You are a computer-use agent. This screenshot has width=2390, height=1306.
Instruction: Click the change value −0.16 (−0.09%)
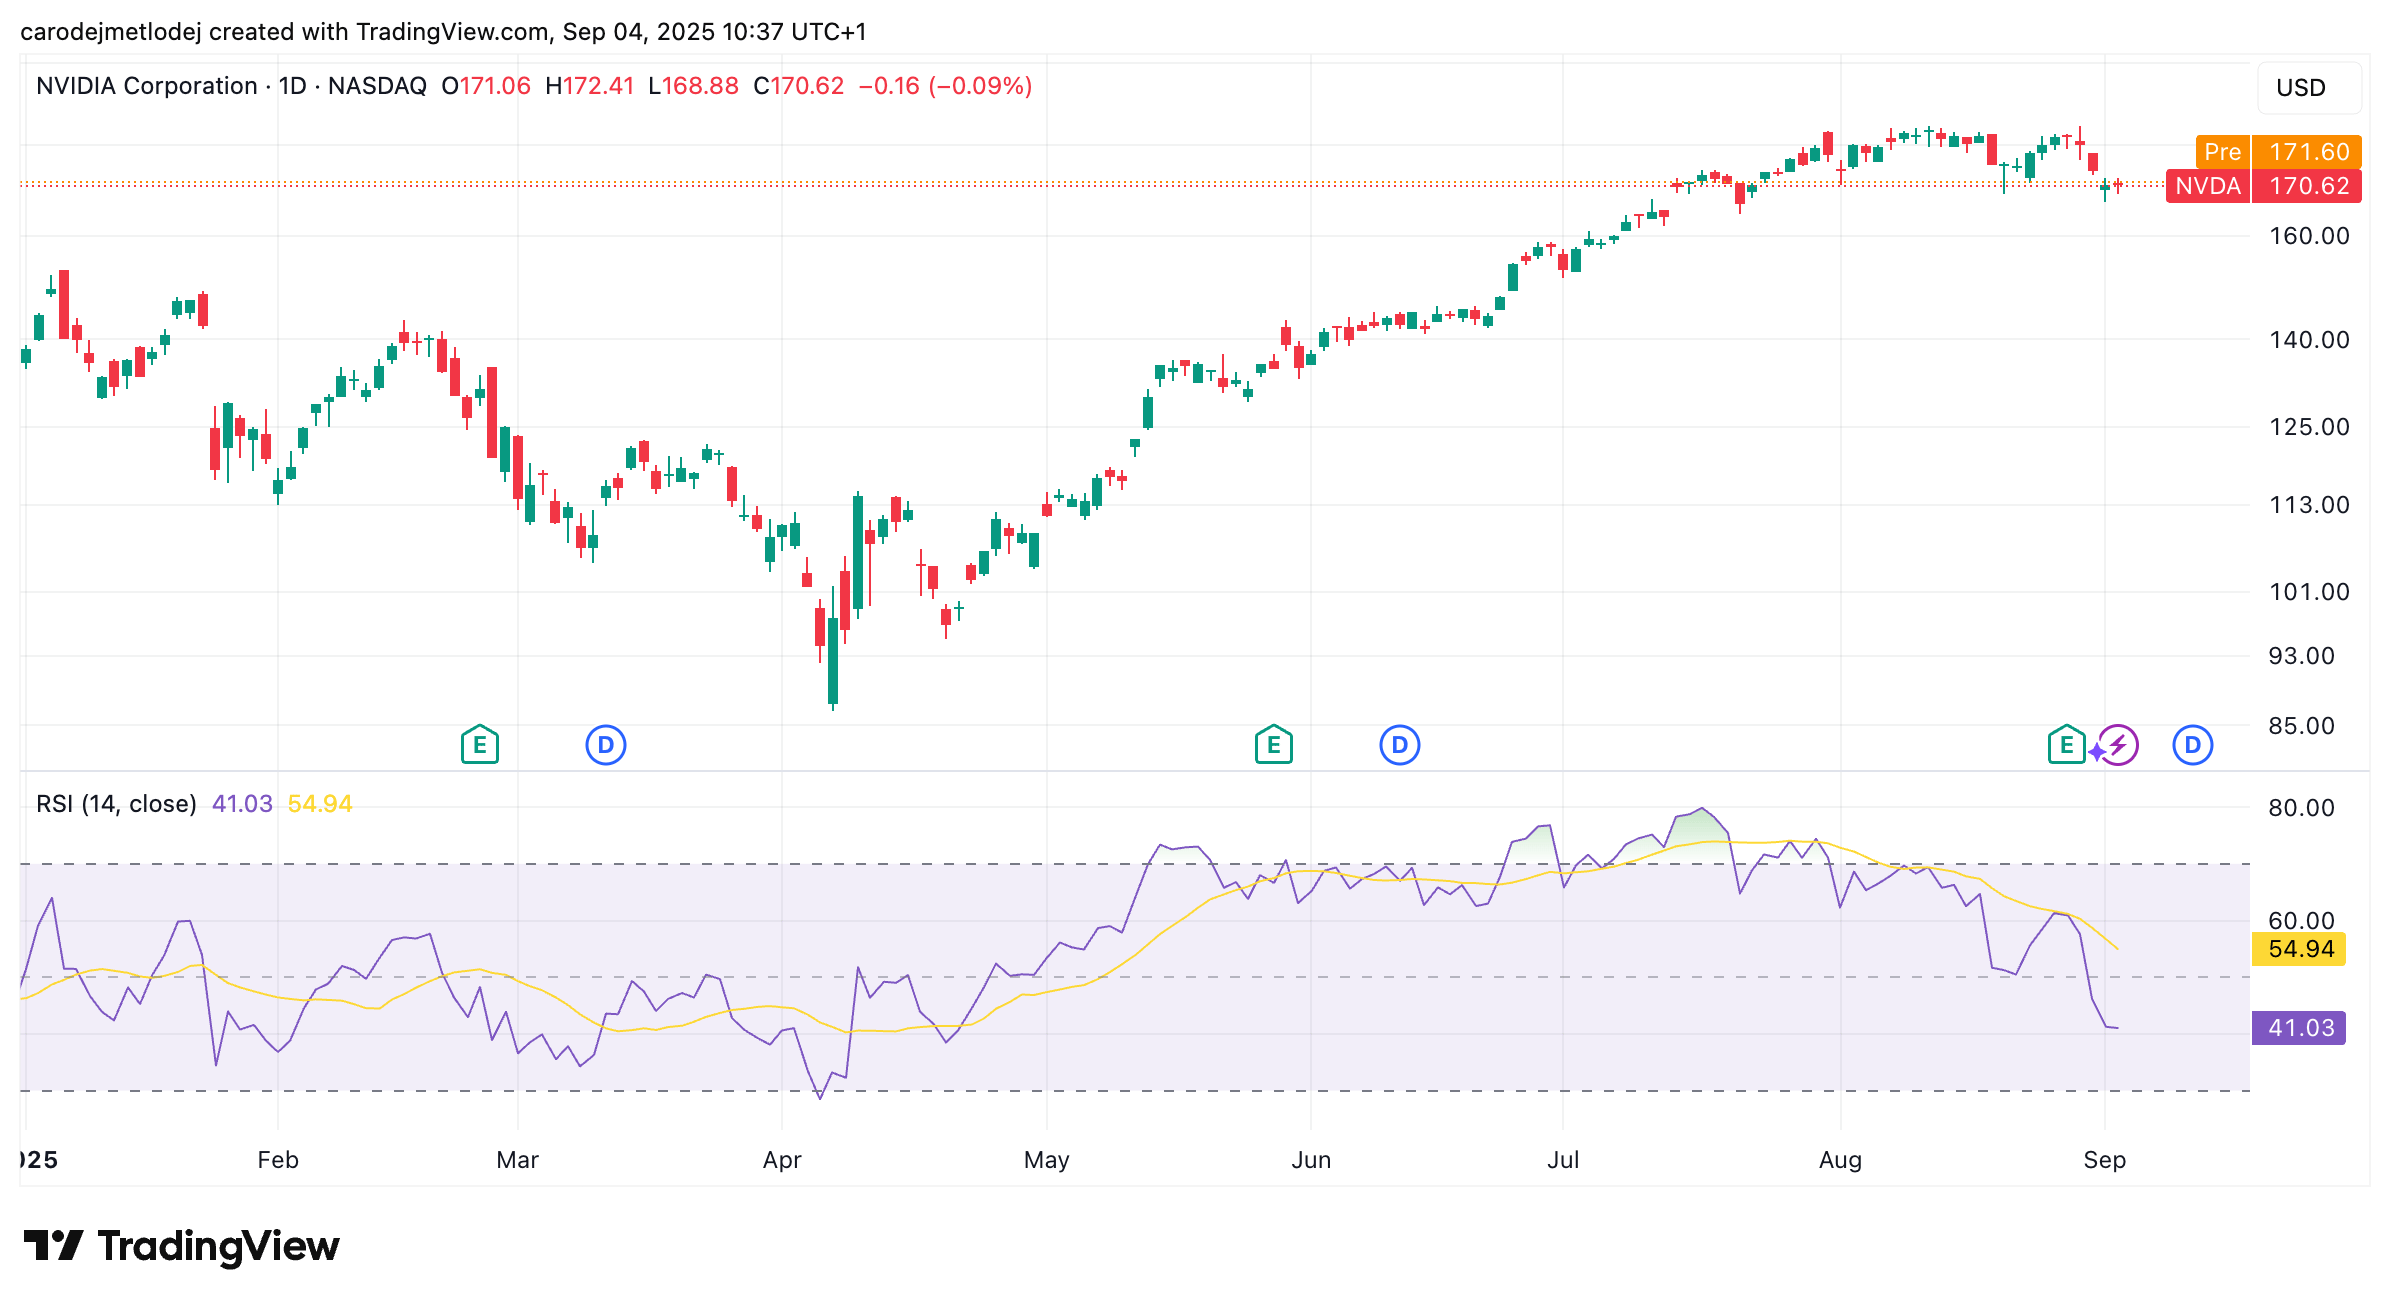pyautogui.click(x=946, y=86)
